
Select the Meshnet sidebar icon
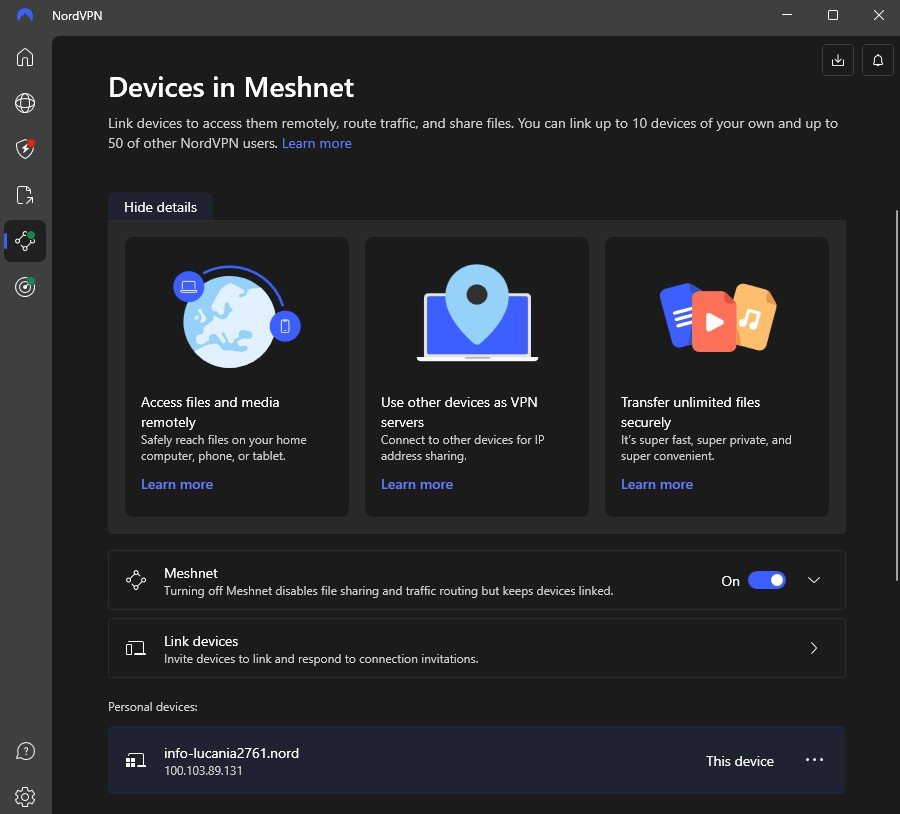25,241
